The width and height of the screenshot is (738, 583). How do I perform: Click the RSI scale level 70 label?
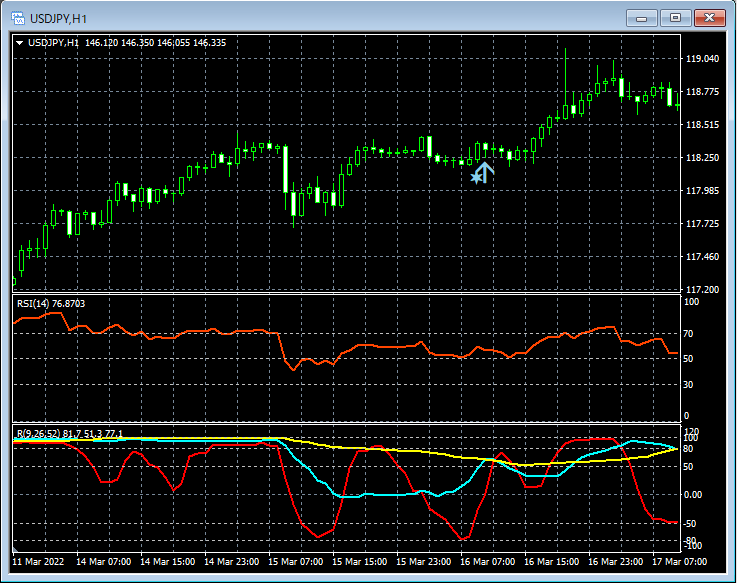pos(689,333)
